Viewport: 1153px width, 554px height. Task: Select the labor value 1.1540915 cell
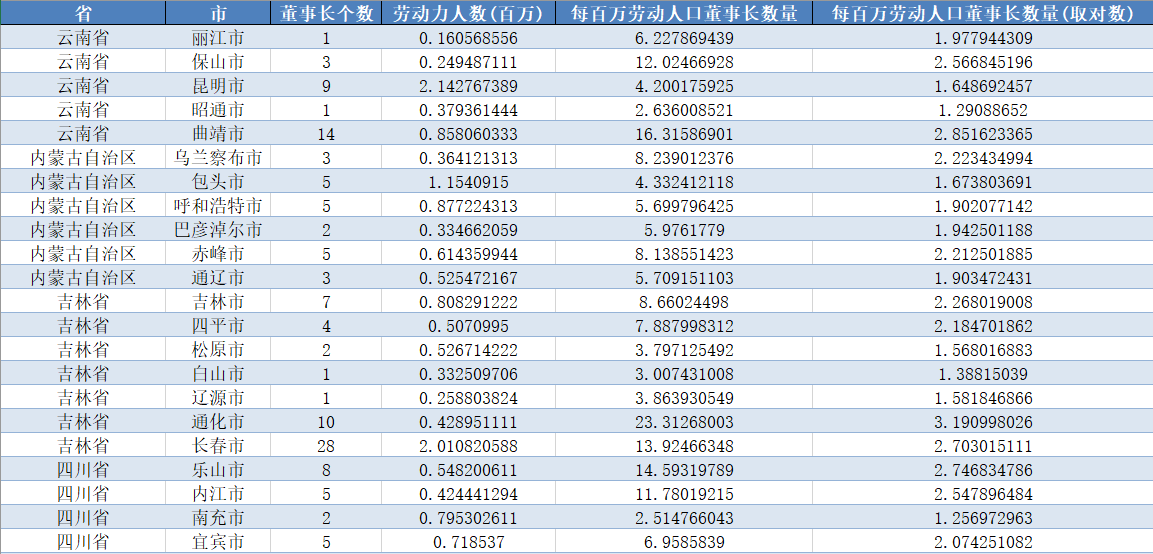pyautogui.click(x=468, y=182)
